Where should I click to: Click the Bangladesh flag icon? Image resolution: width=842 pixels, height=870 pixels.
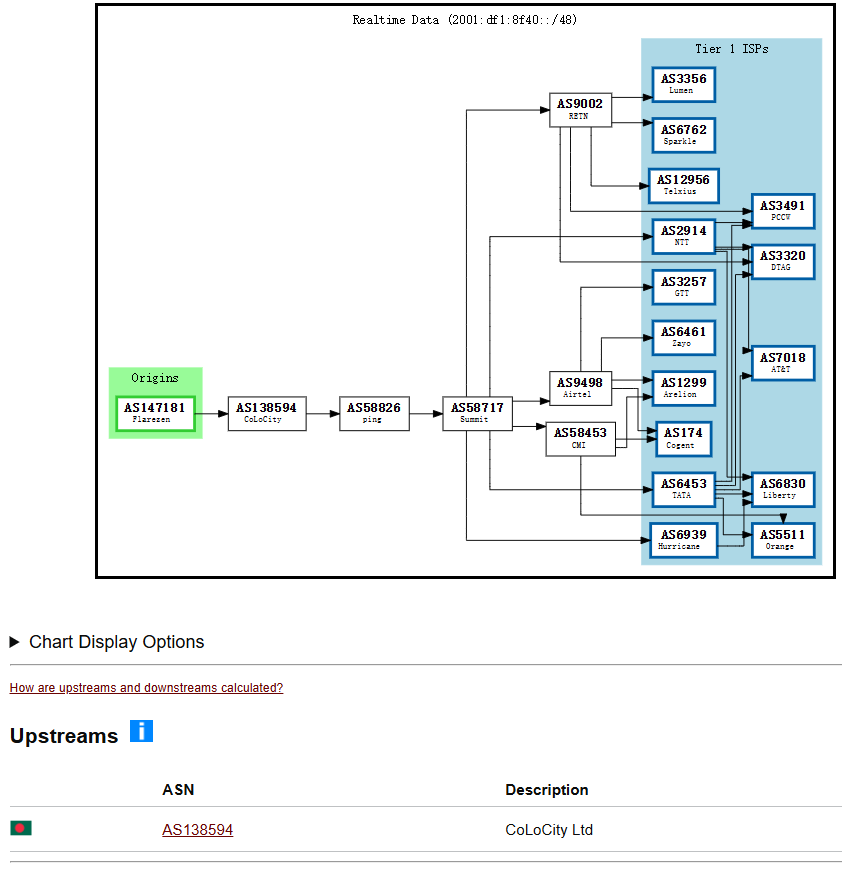click(21, 828)
